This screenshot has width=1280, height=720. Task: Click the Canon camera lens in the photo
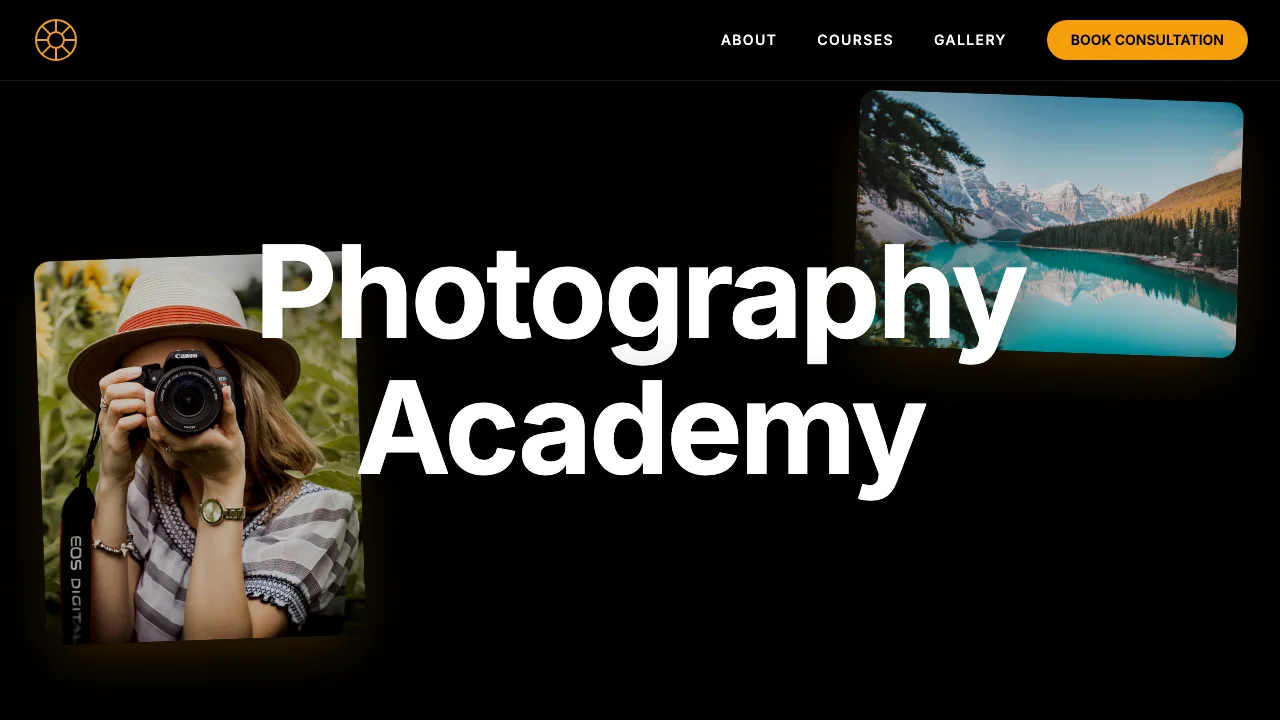point(187,399)
